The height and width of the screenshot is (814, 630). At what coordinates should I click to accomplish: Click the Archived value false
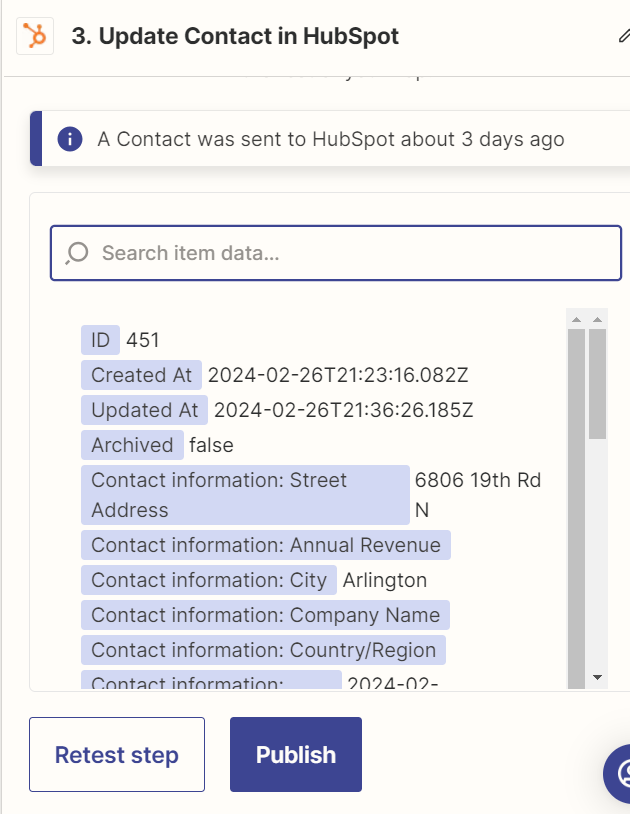click(x=211, y=445)
